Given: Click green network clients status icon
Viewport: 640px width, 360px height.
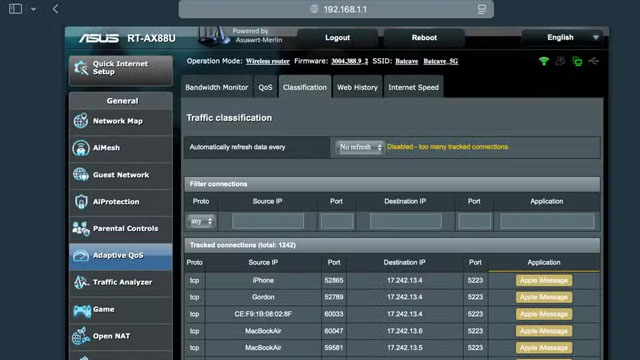Looking at the screenshot, I should click(x=577, y=61).
